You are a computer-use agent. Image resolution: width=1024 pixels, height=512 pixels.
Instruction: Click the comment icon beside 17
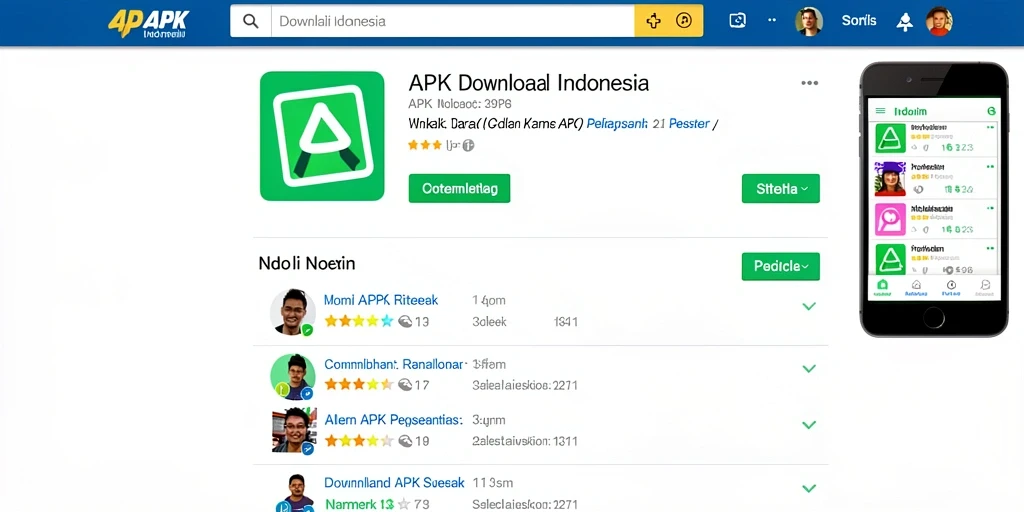404,385
